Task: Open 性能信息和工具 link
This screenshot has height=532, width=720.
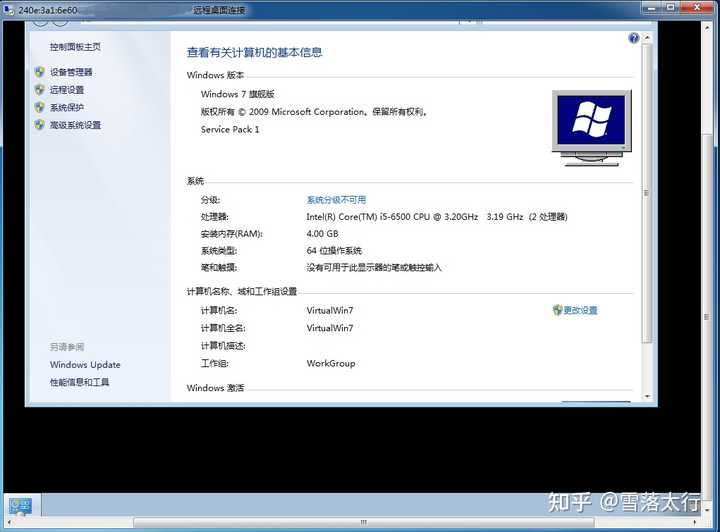Action: click(79, 382)
